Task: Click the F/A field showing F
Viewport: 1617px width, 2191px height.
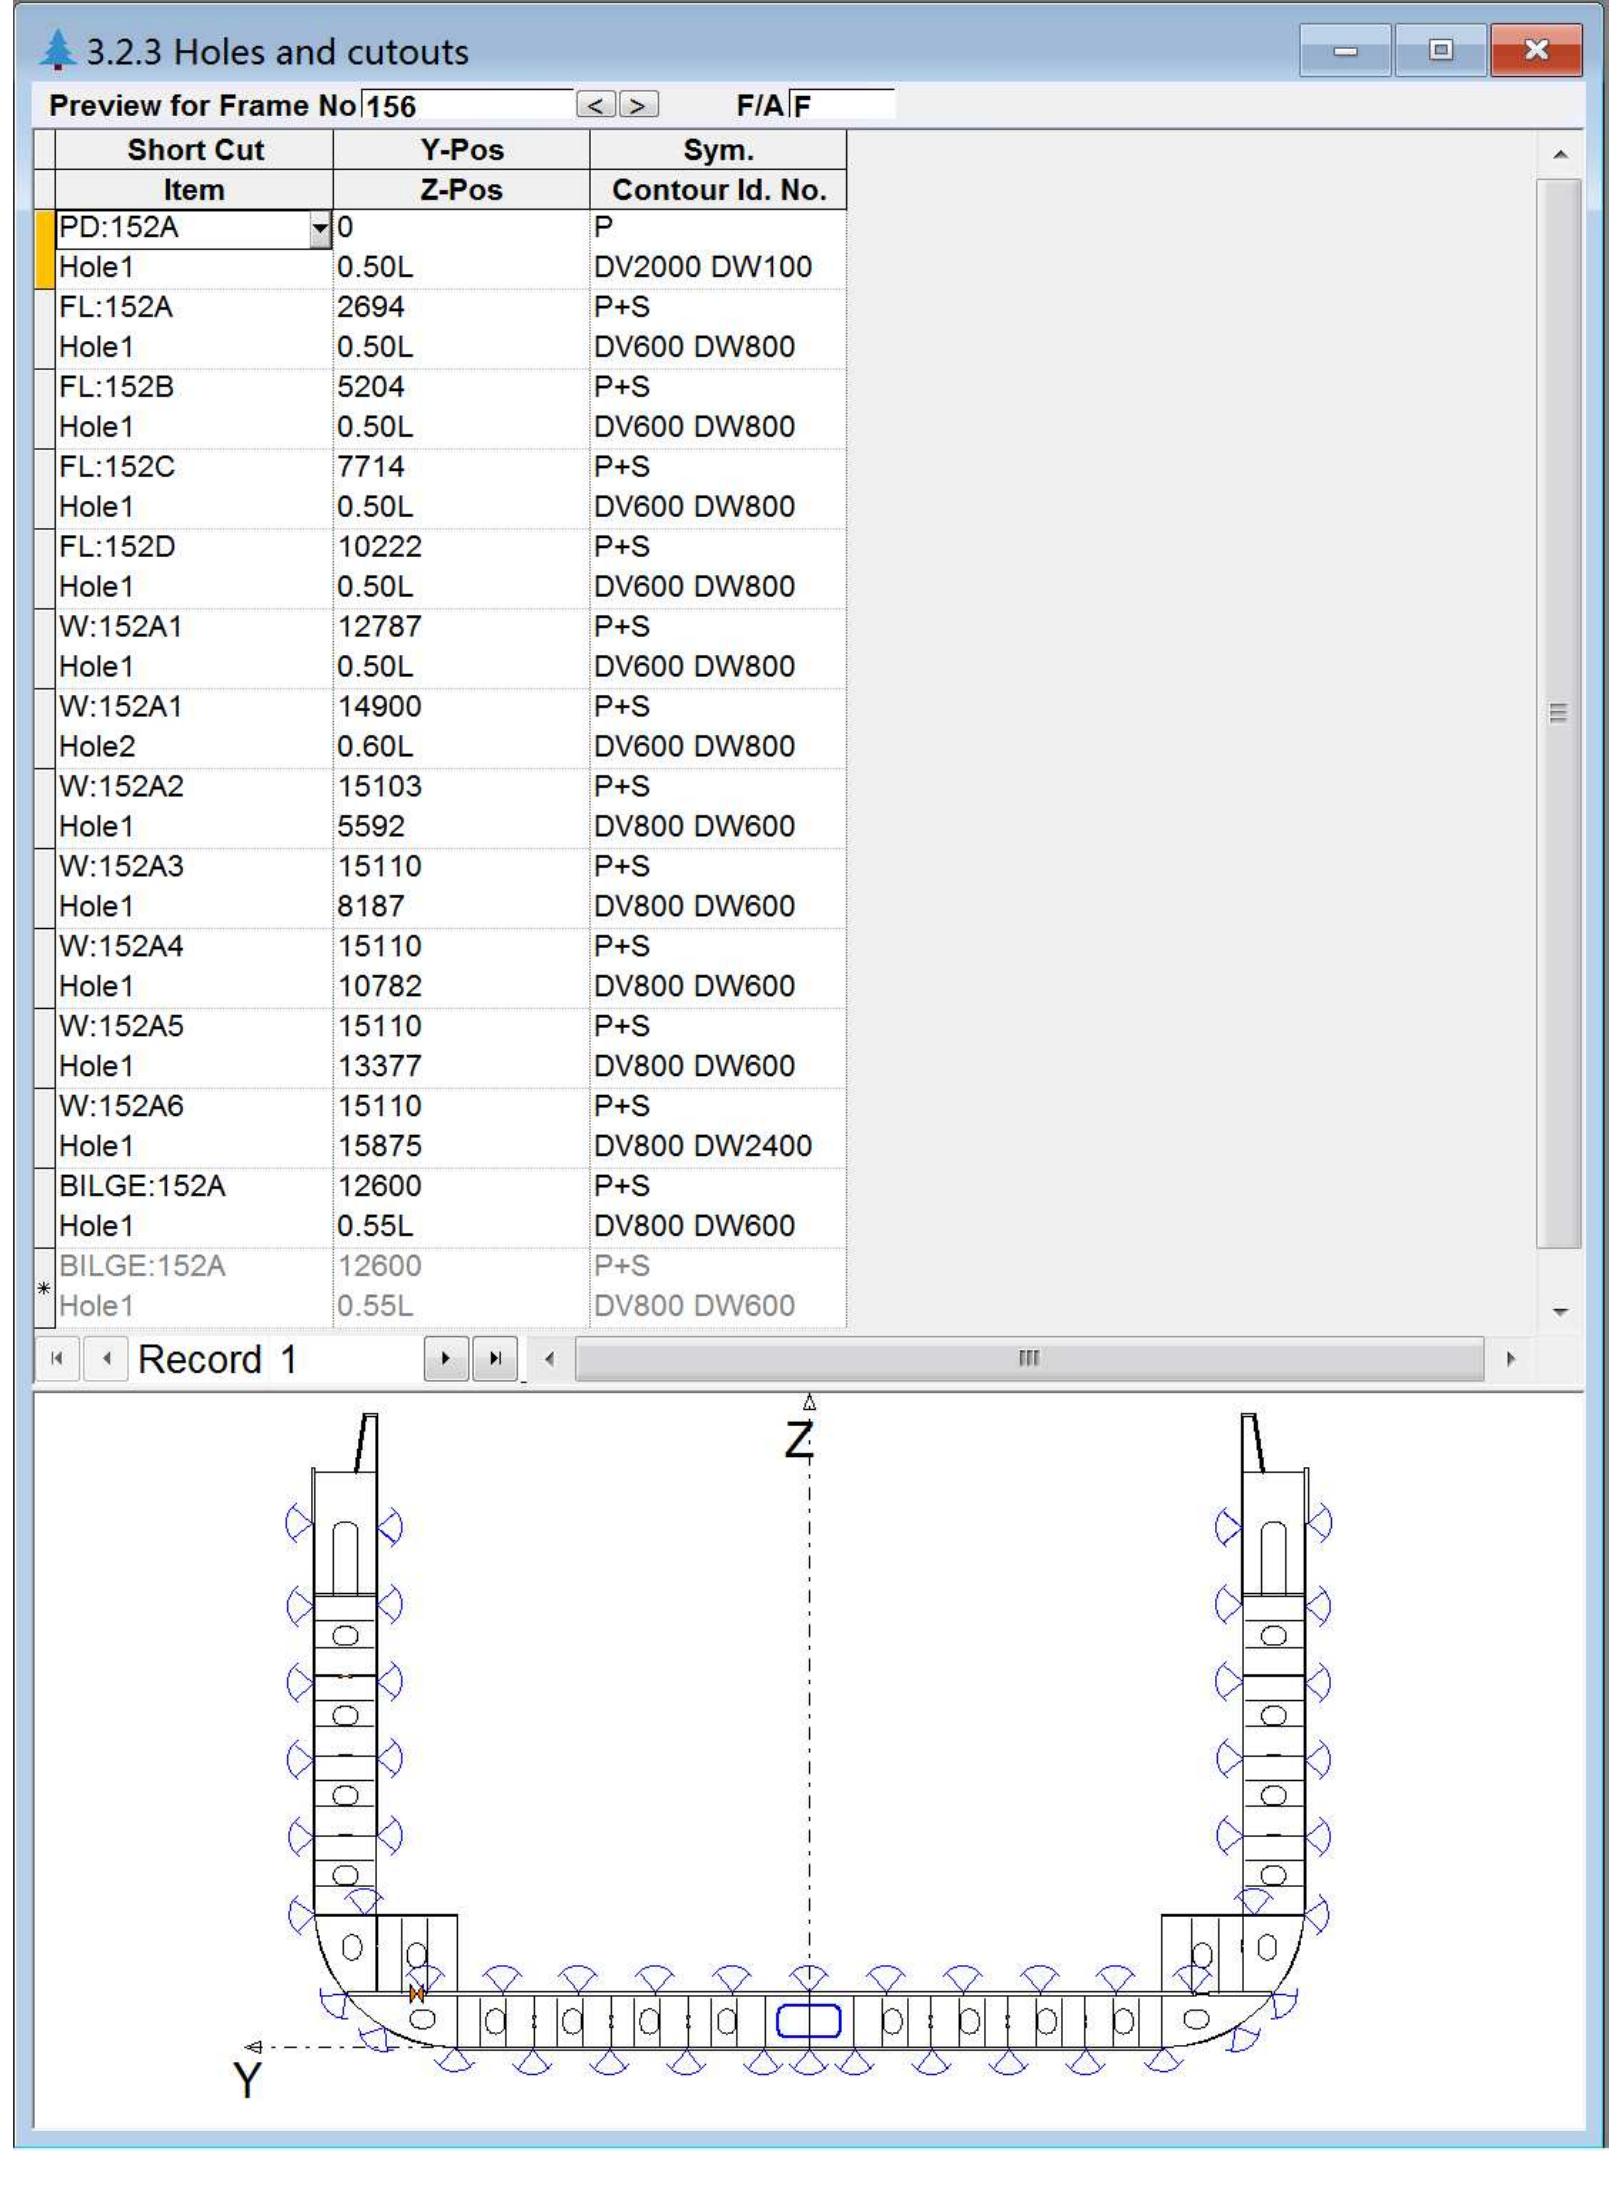Action: point(840,104)
